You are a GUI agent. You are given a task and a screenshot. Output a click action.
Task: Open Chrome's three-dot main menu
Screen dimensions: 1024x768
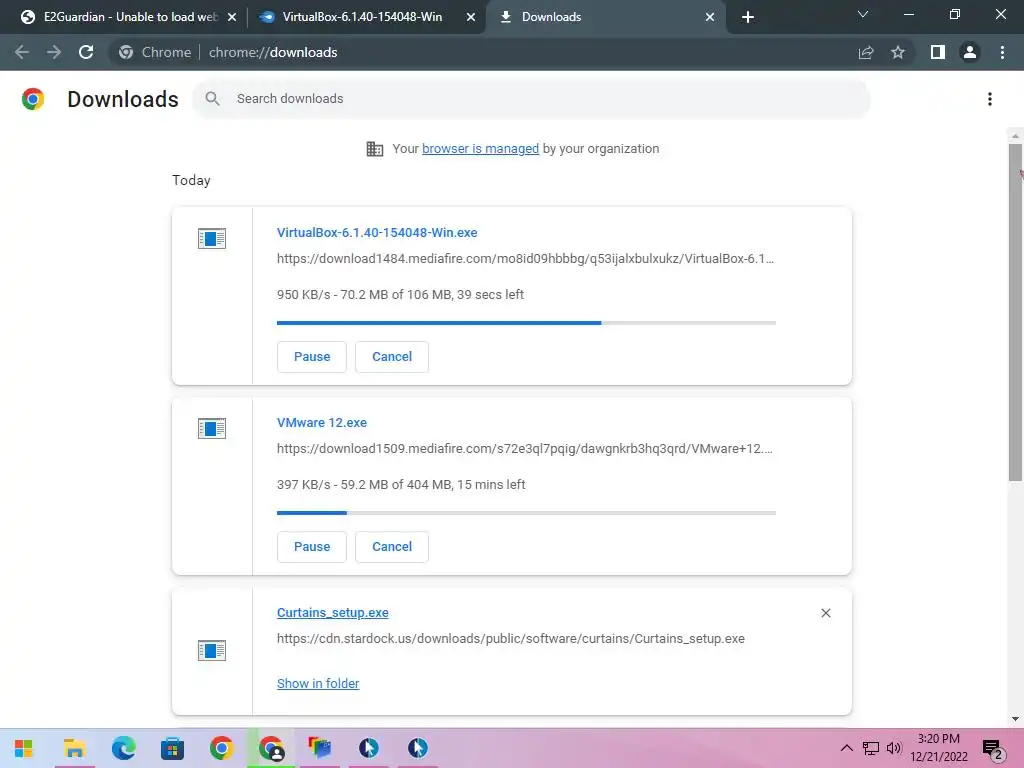click(1002, 52)
